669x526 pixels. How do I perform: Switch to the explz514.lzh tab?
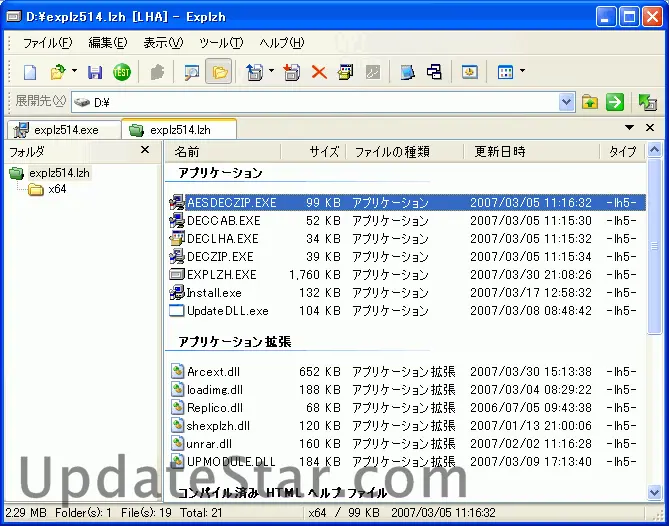(179, 129)
